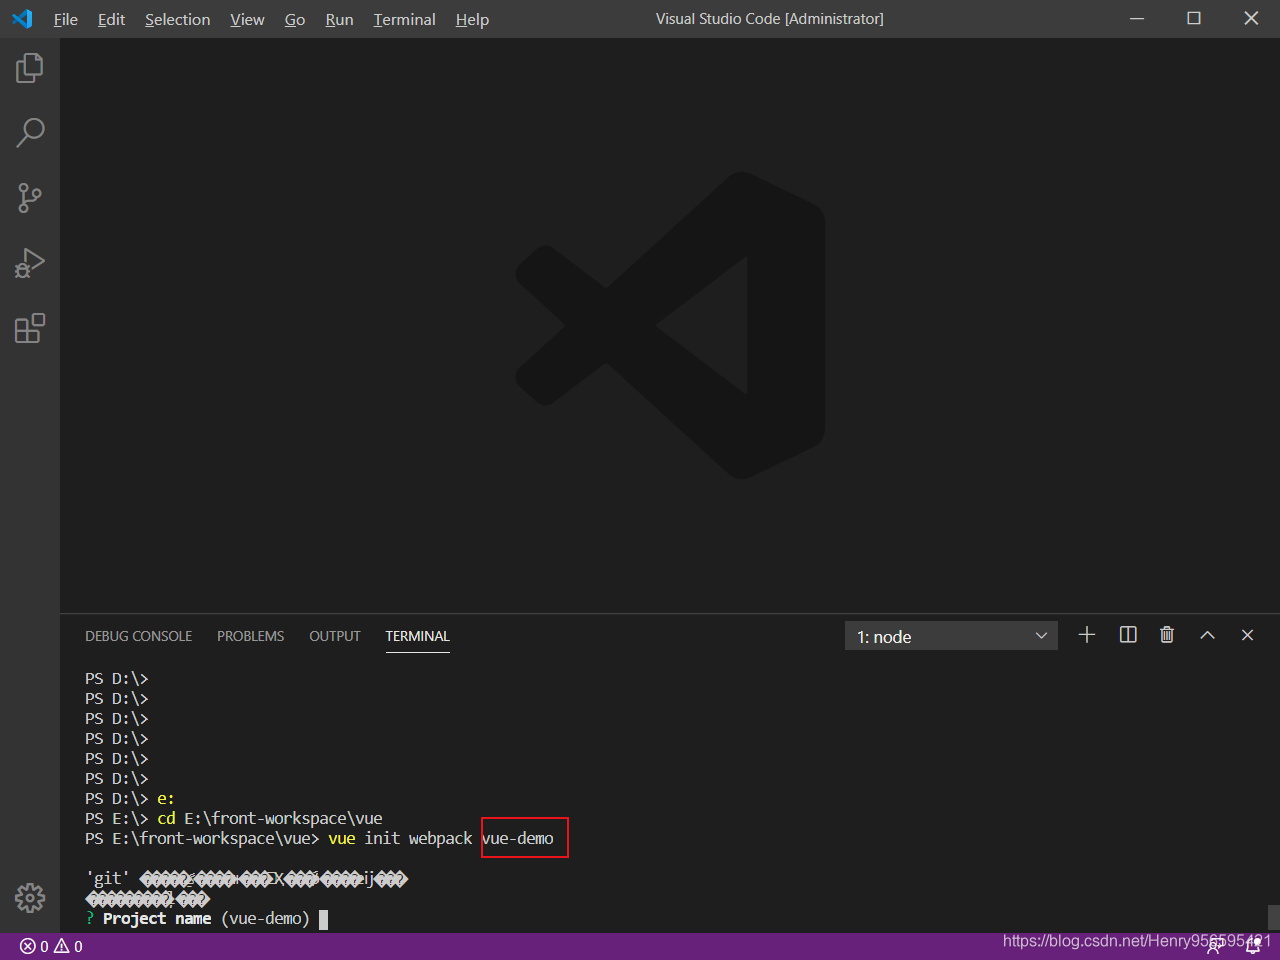This screenshot has width=1280, height=960.
Task: Open the Extensions icon in the Activity Bar
Action: click(x=30, y=328)
